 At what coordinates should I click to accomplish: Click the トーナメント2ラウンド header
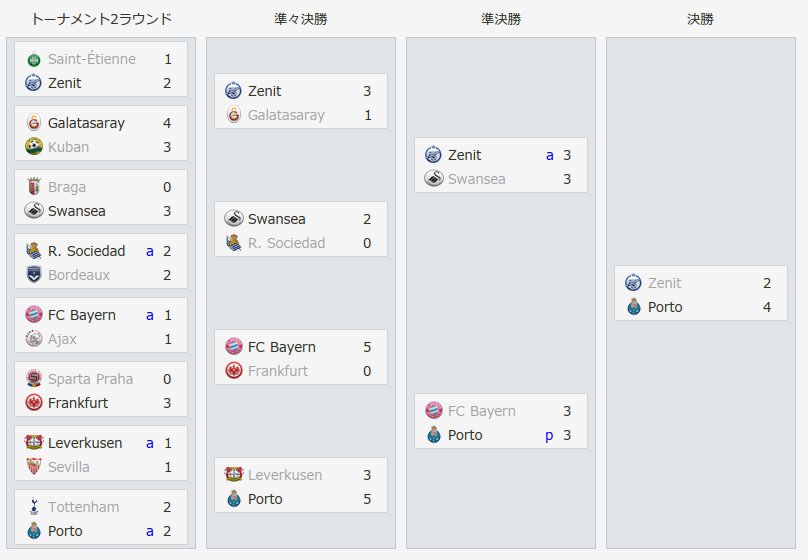tap(102, 20)
